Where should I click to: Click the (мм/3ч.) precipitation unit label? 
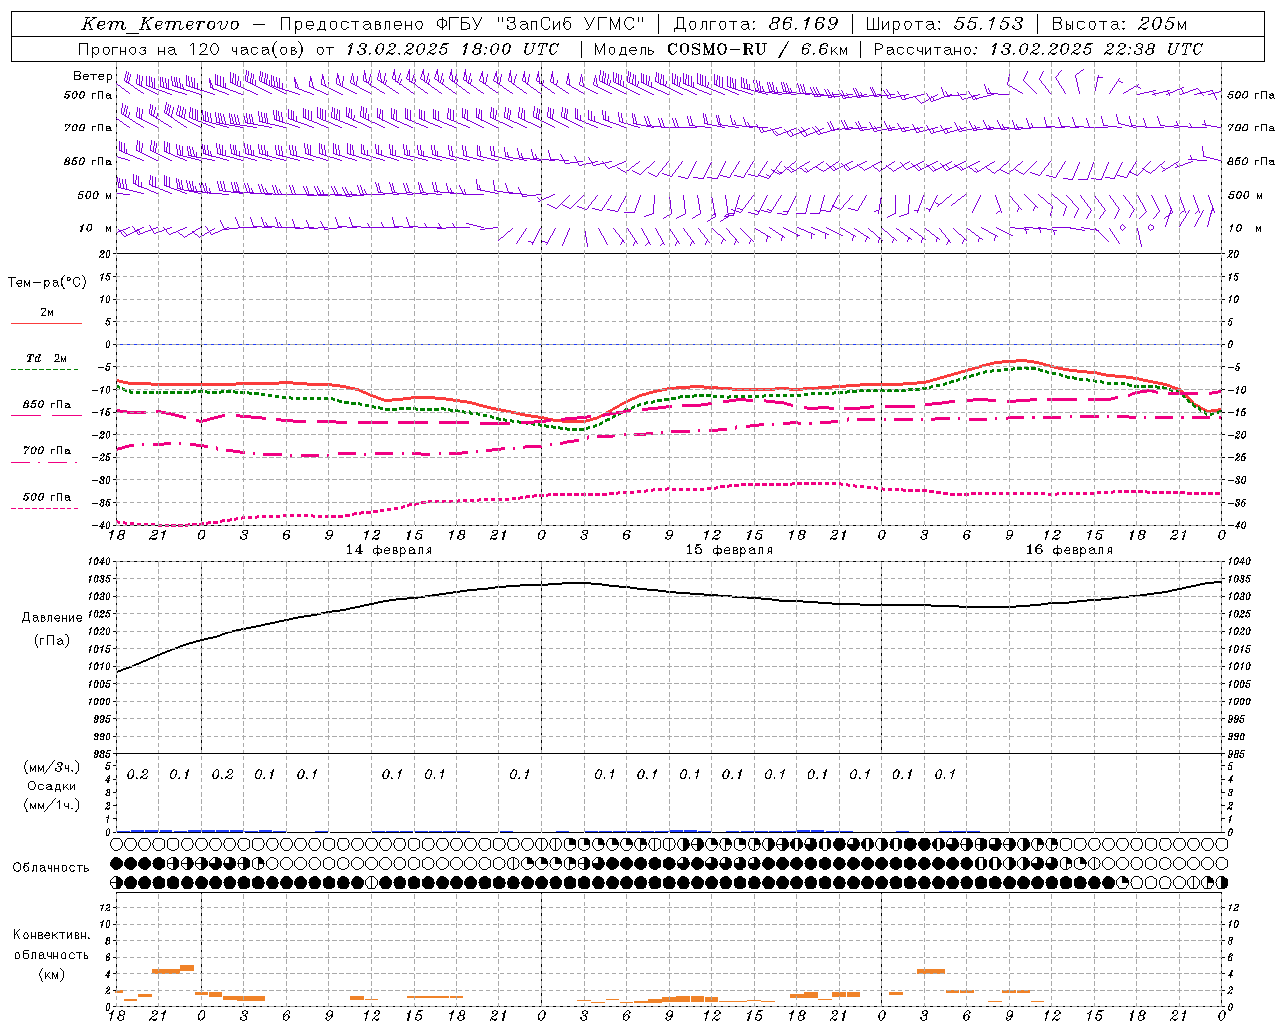pos(52,767)
